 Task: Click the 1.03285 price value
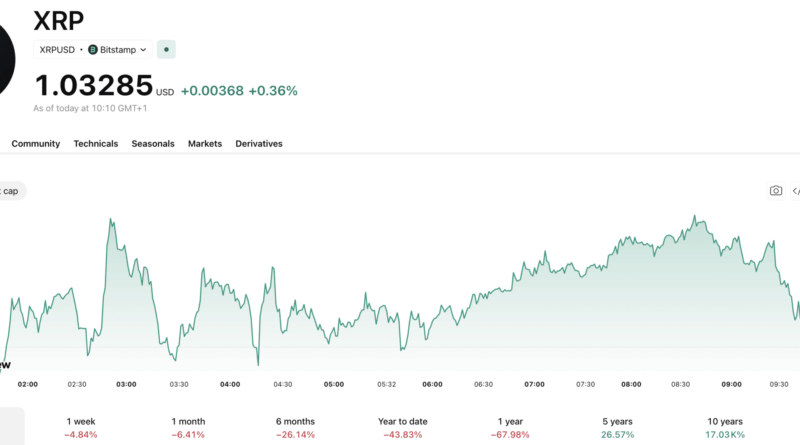[x=94, y=85]
